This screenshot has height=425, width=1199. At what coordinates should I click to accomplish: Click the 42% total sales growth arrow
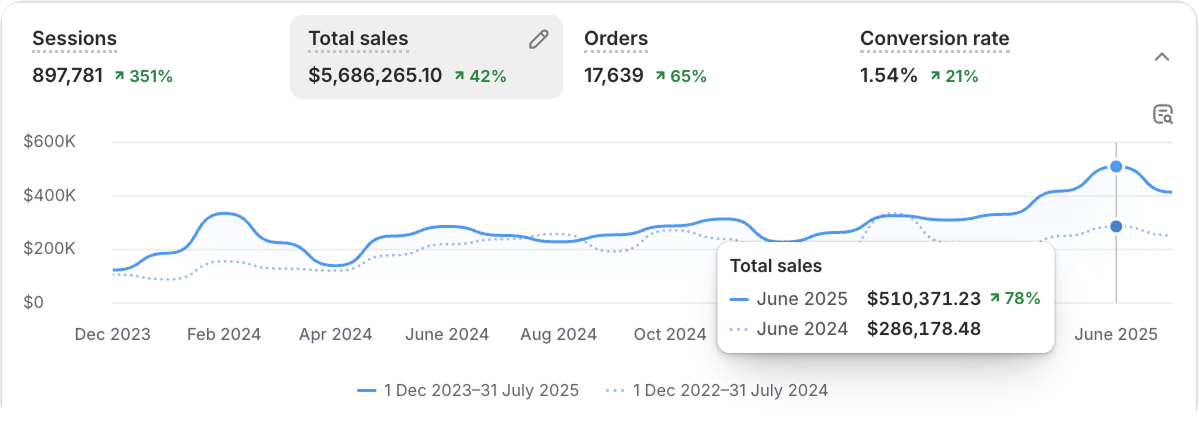coord(459,76)
